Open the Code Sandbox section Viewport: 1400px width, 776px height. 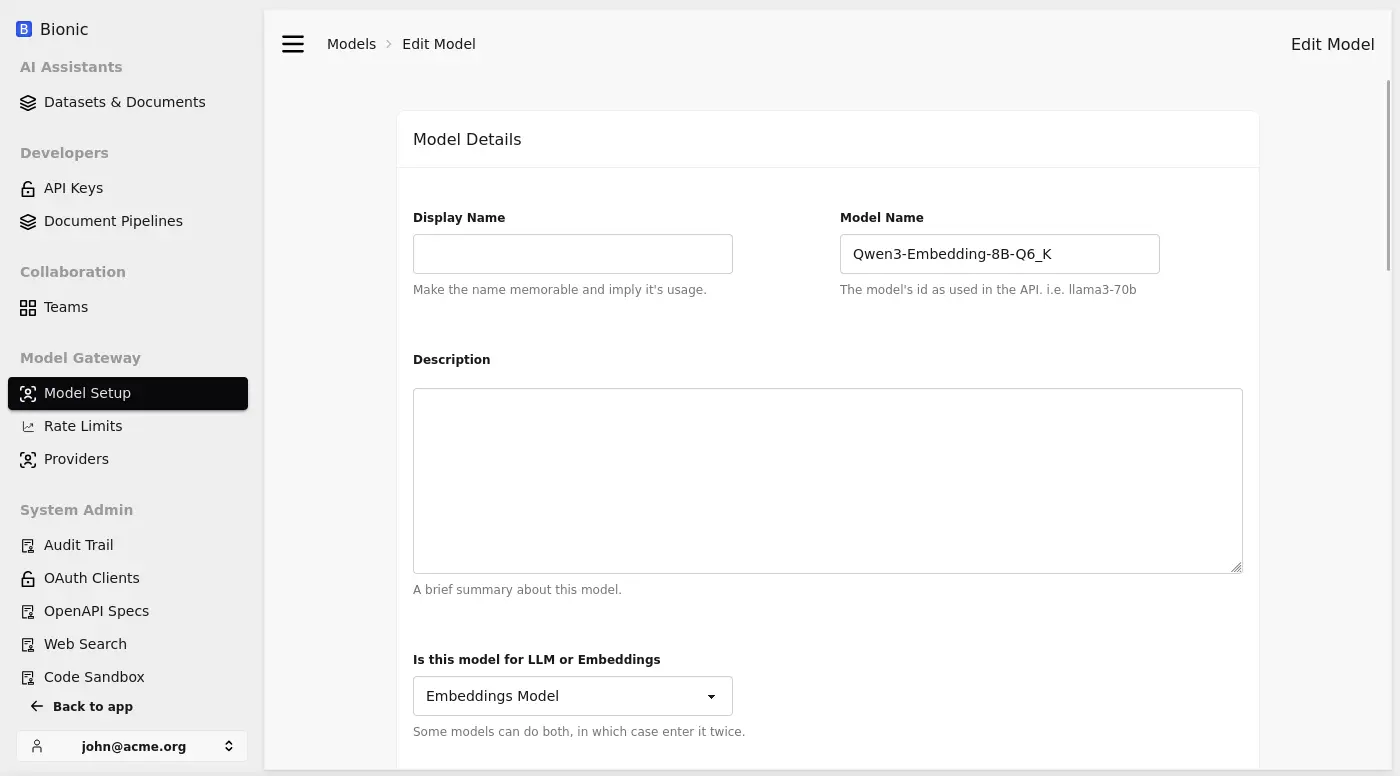(x=94, y=677)
